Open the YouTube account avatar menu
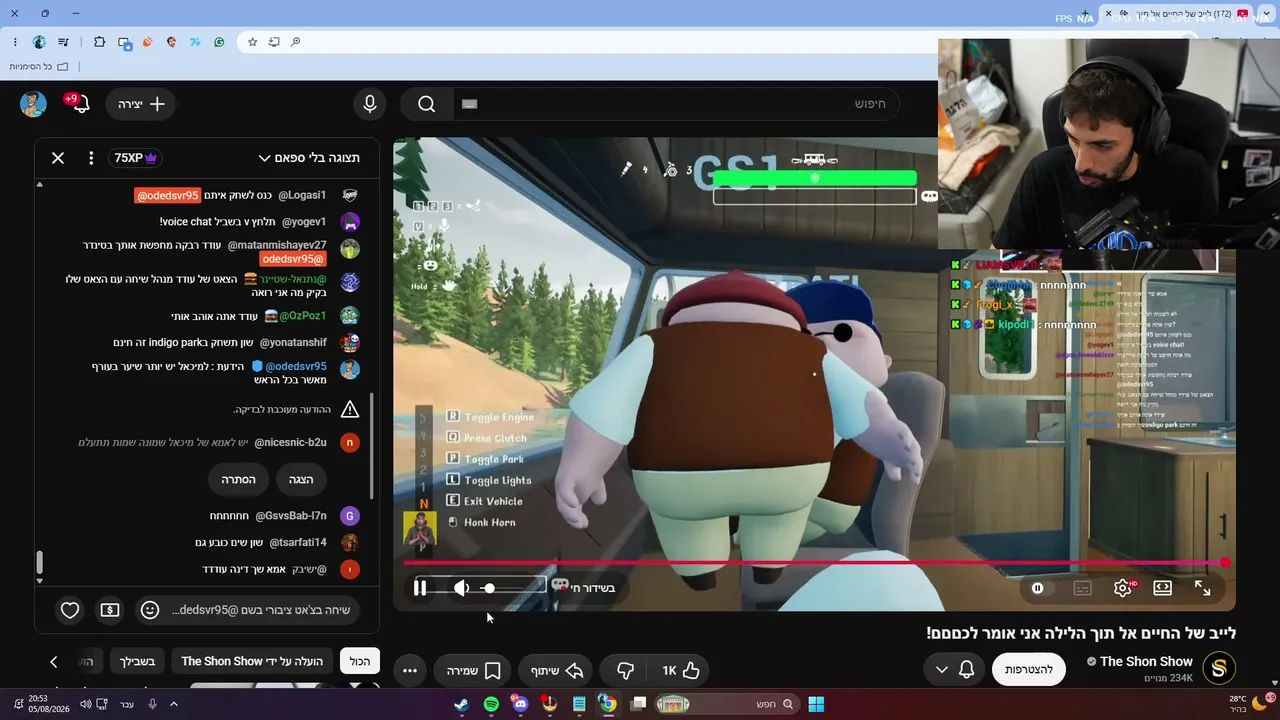1280x720 pixels. click(x=33, y=104)
